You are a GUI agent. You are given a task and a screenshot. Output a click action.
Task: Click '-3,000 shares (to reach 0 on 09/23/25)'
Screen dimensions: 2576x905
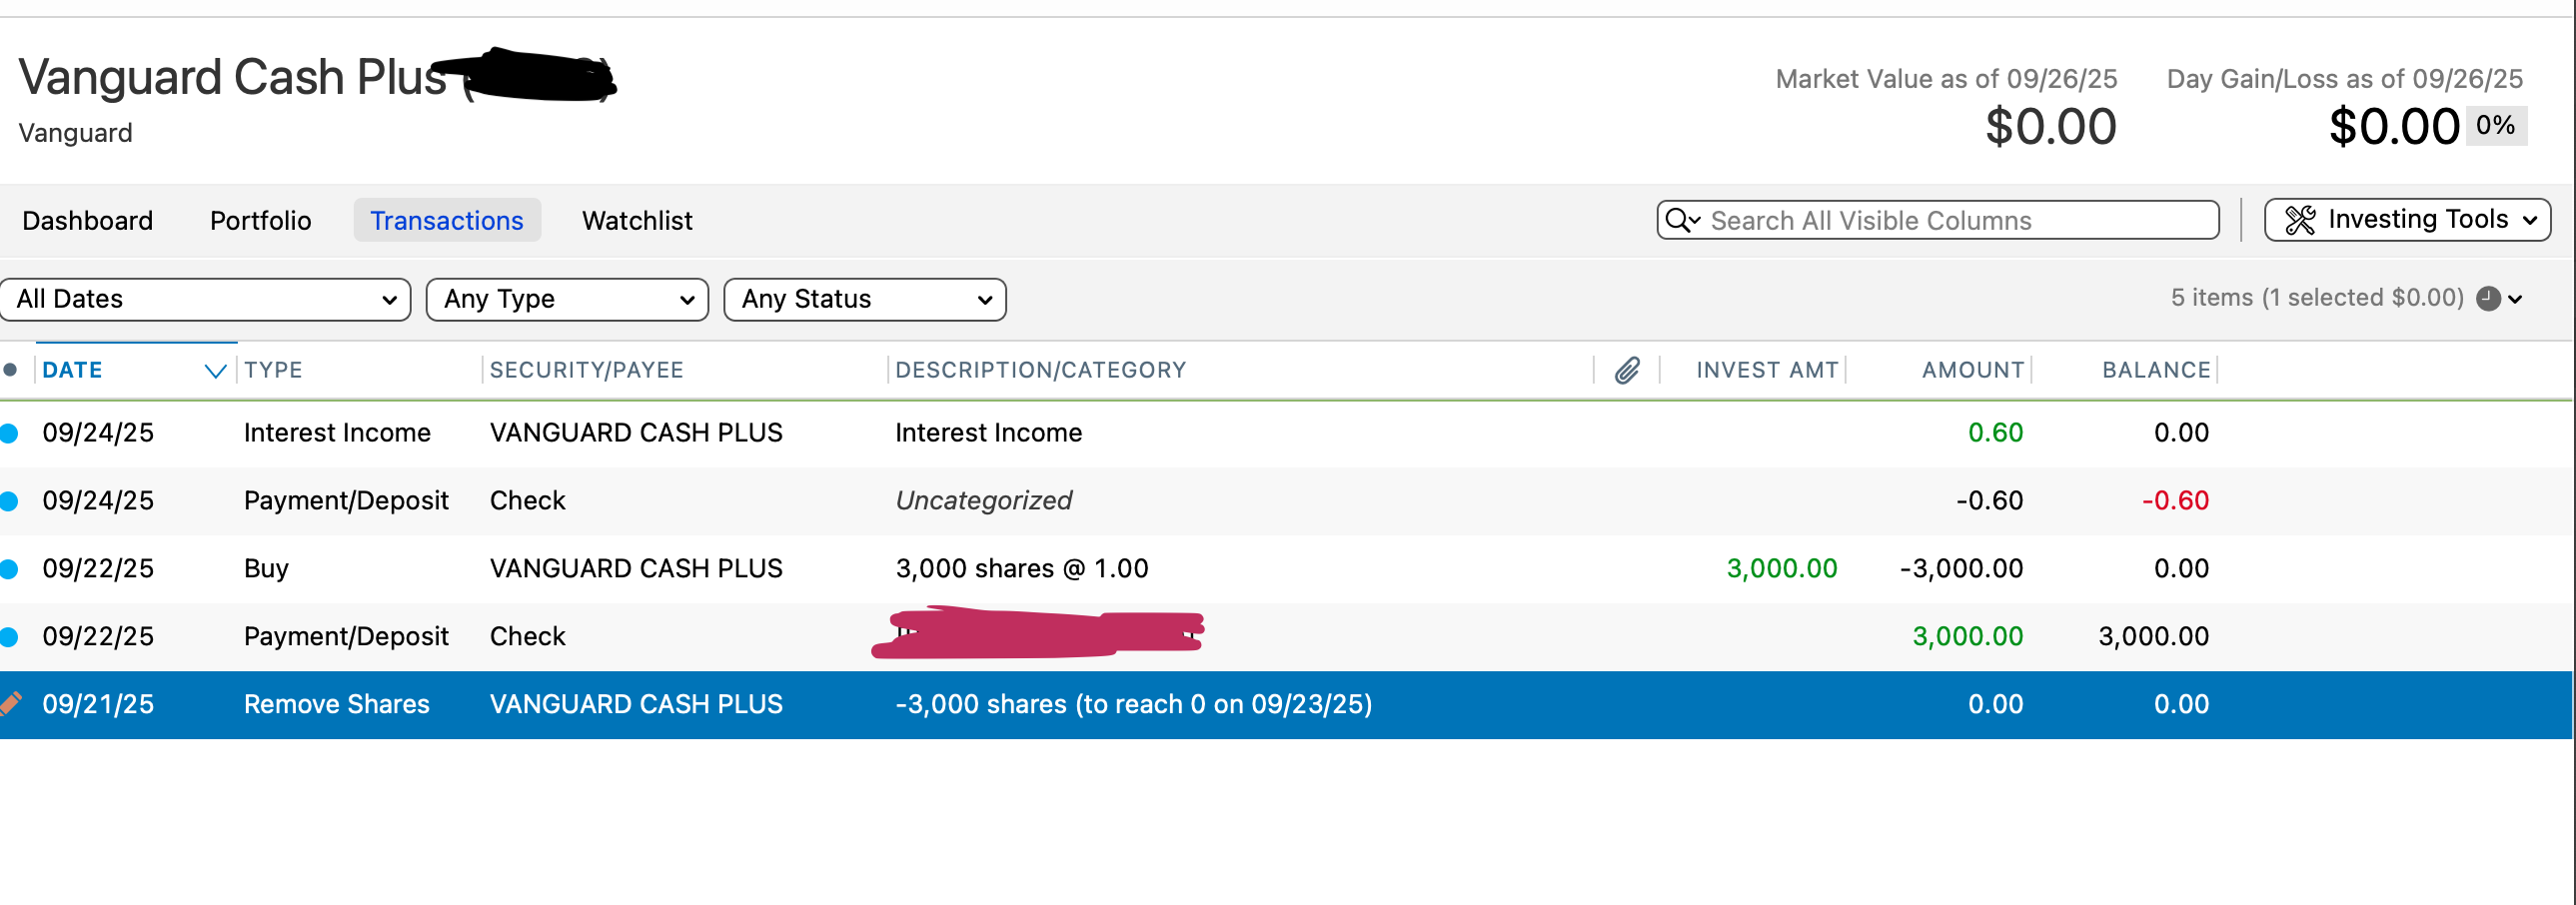tap(1133, 705)
